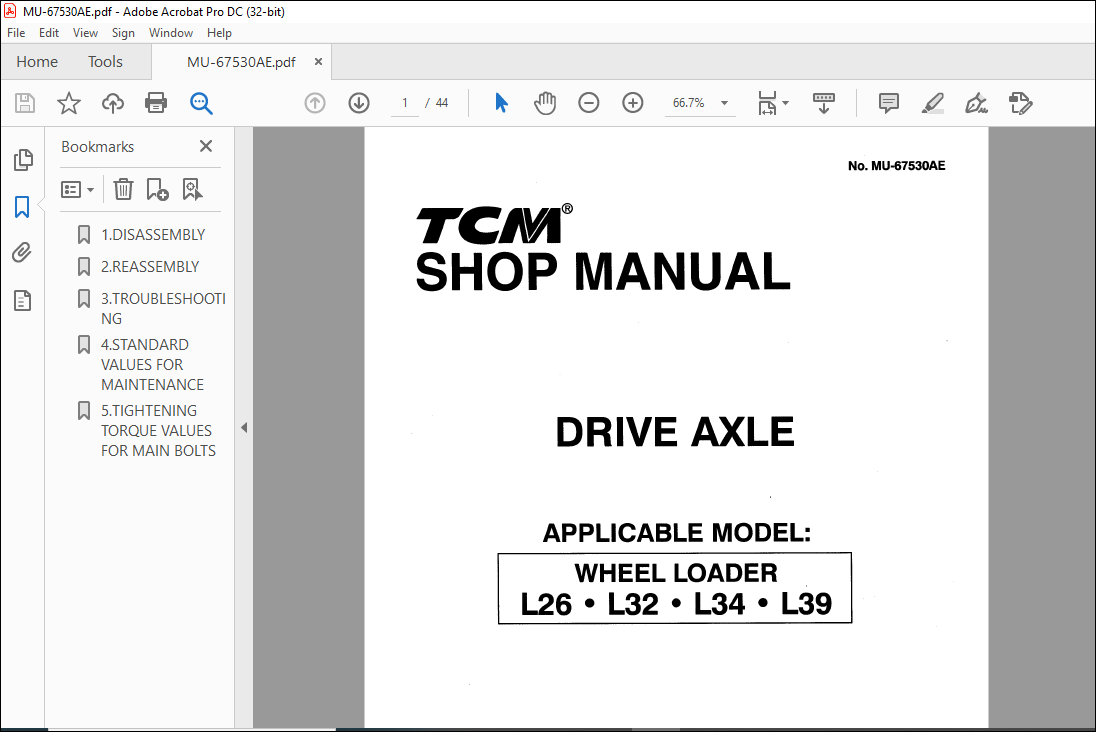
Task: Jump to 5.TIGHTENING TORQUE VALUES bookmark
Action: (157, 431)
